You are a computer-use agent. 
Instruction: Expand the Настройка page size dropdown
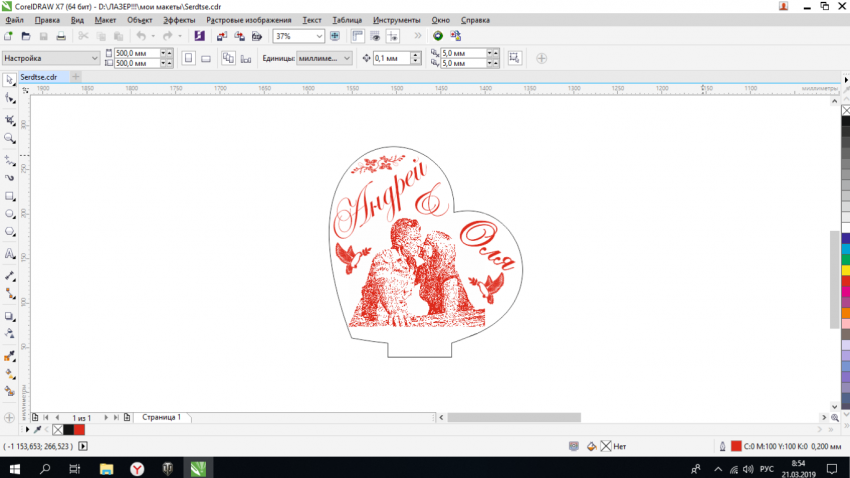click(95, 59)
